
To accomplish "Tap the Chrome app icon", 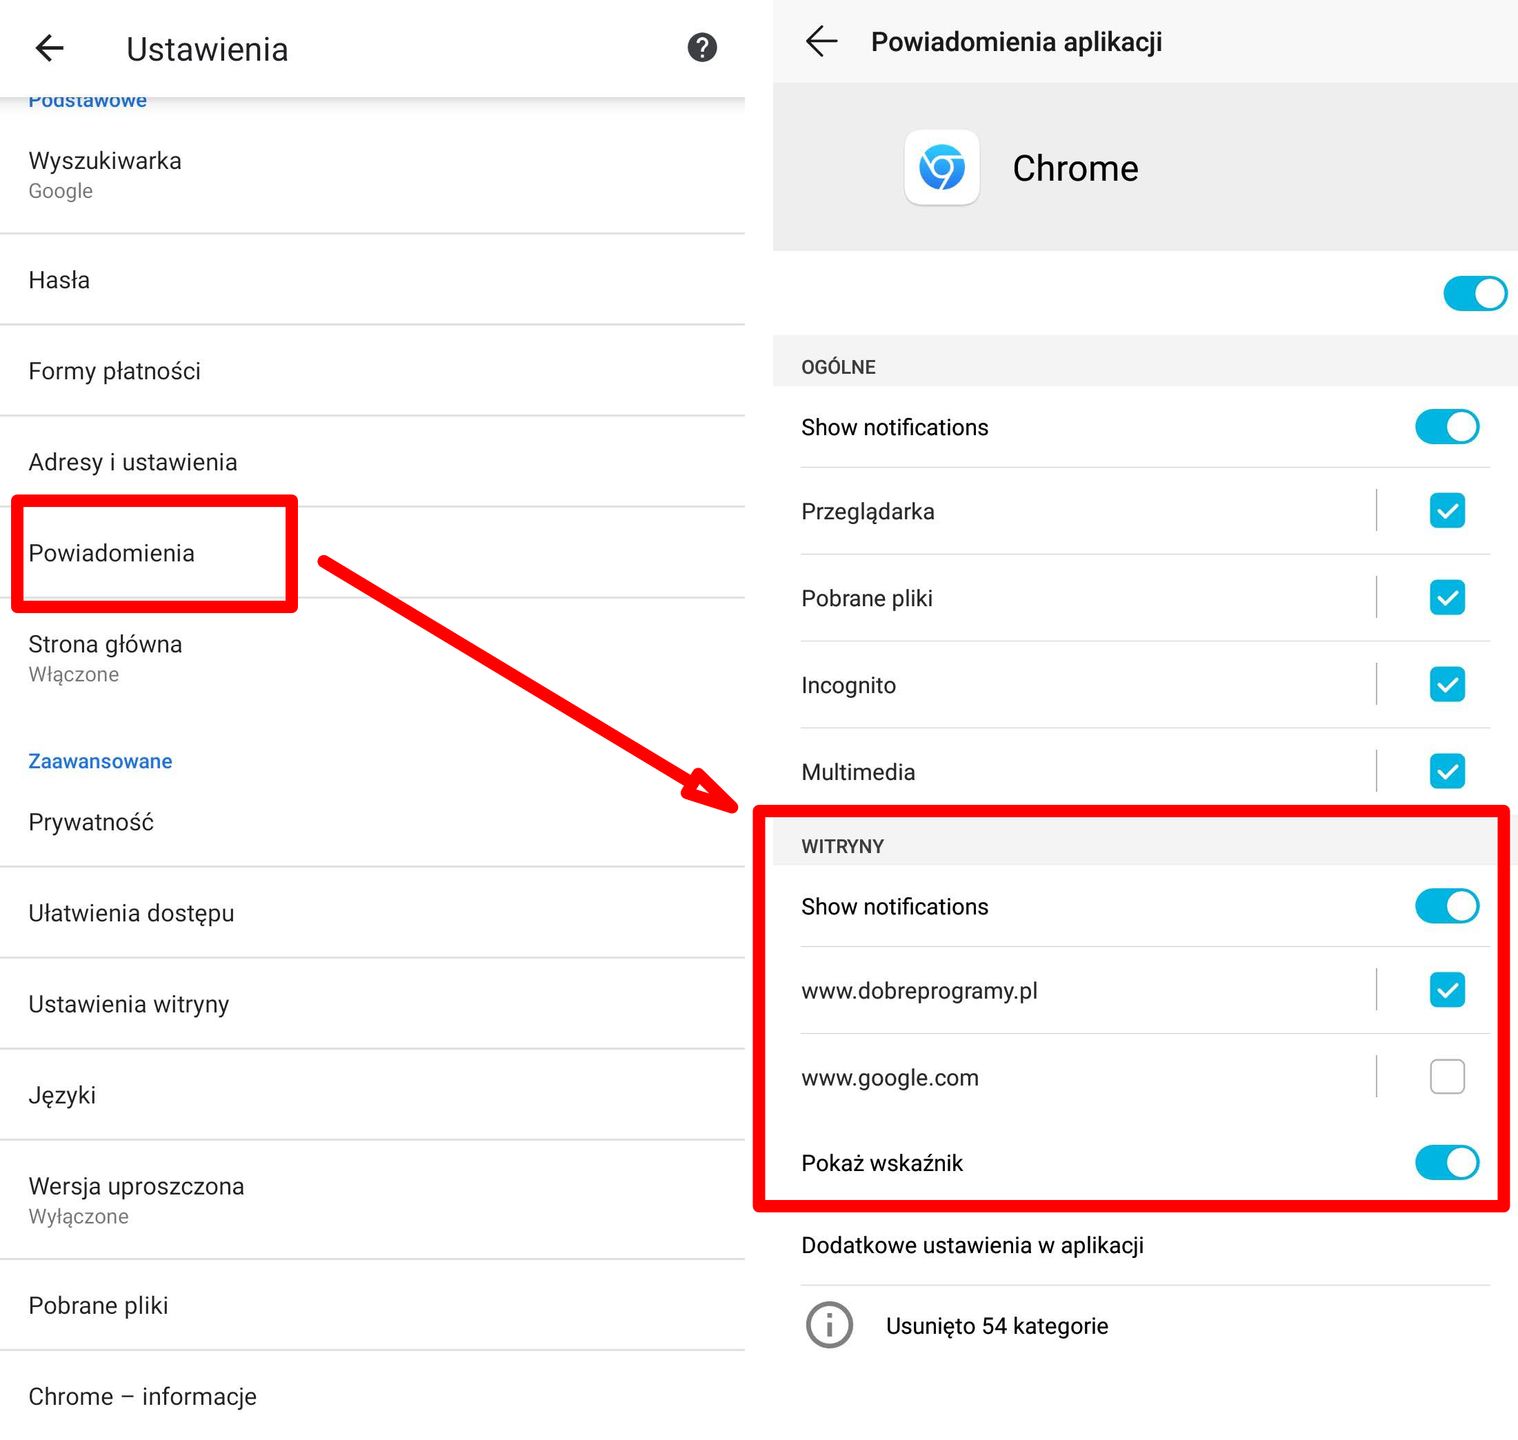I will click(941, 168).
